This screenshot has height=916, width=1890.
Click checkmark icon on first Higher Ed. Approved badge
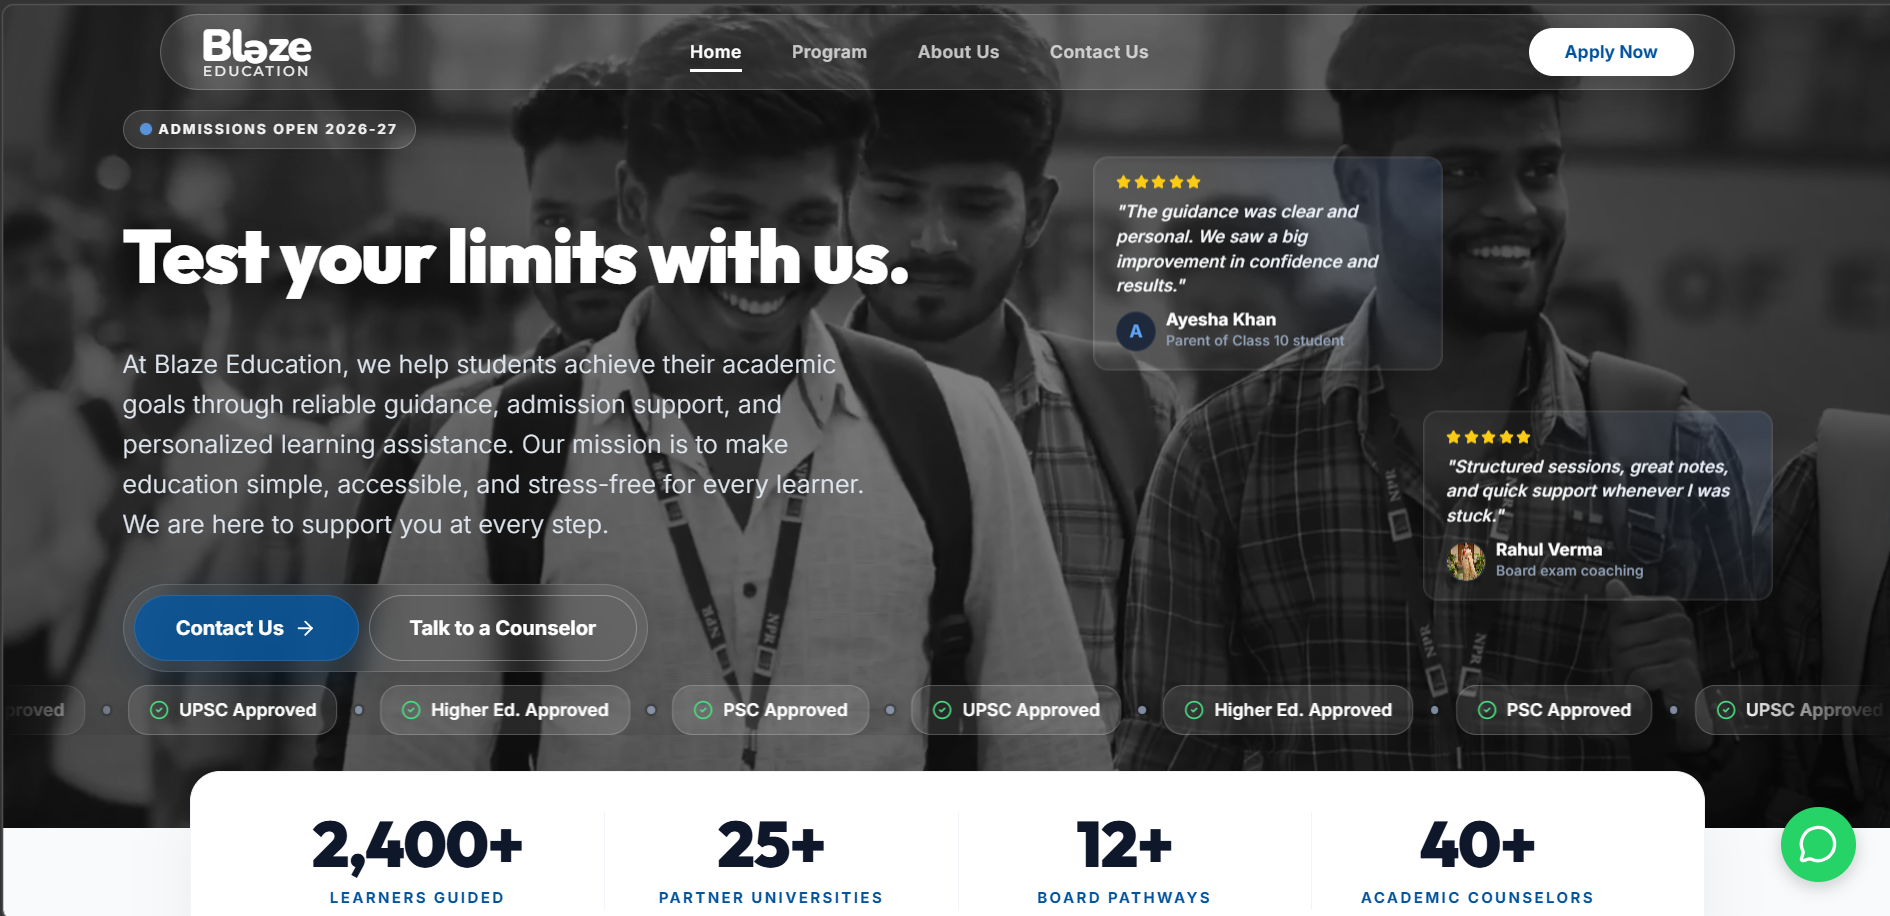coord(411,710)
